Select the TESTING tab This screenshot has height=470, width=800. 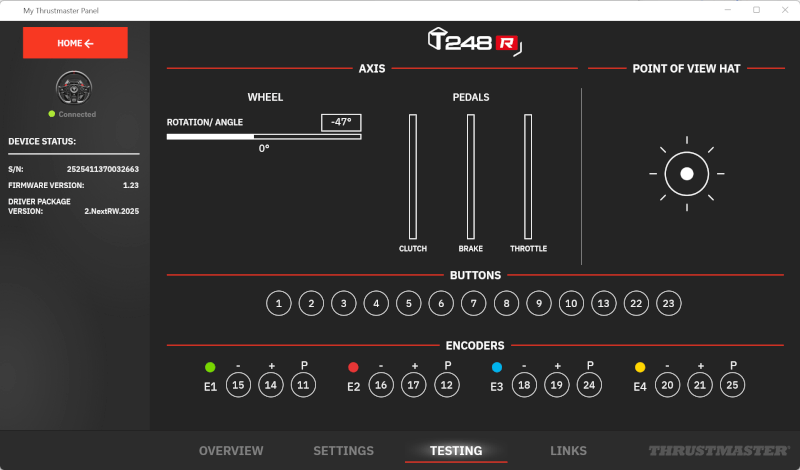pos(456,451)
